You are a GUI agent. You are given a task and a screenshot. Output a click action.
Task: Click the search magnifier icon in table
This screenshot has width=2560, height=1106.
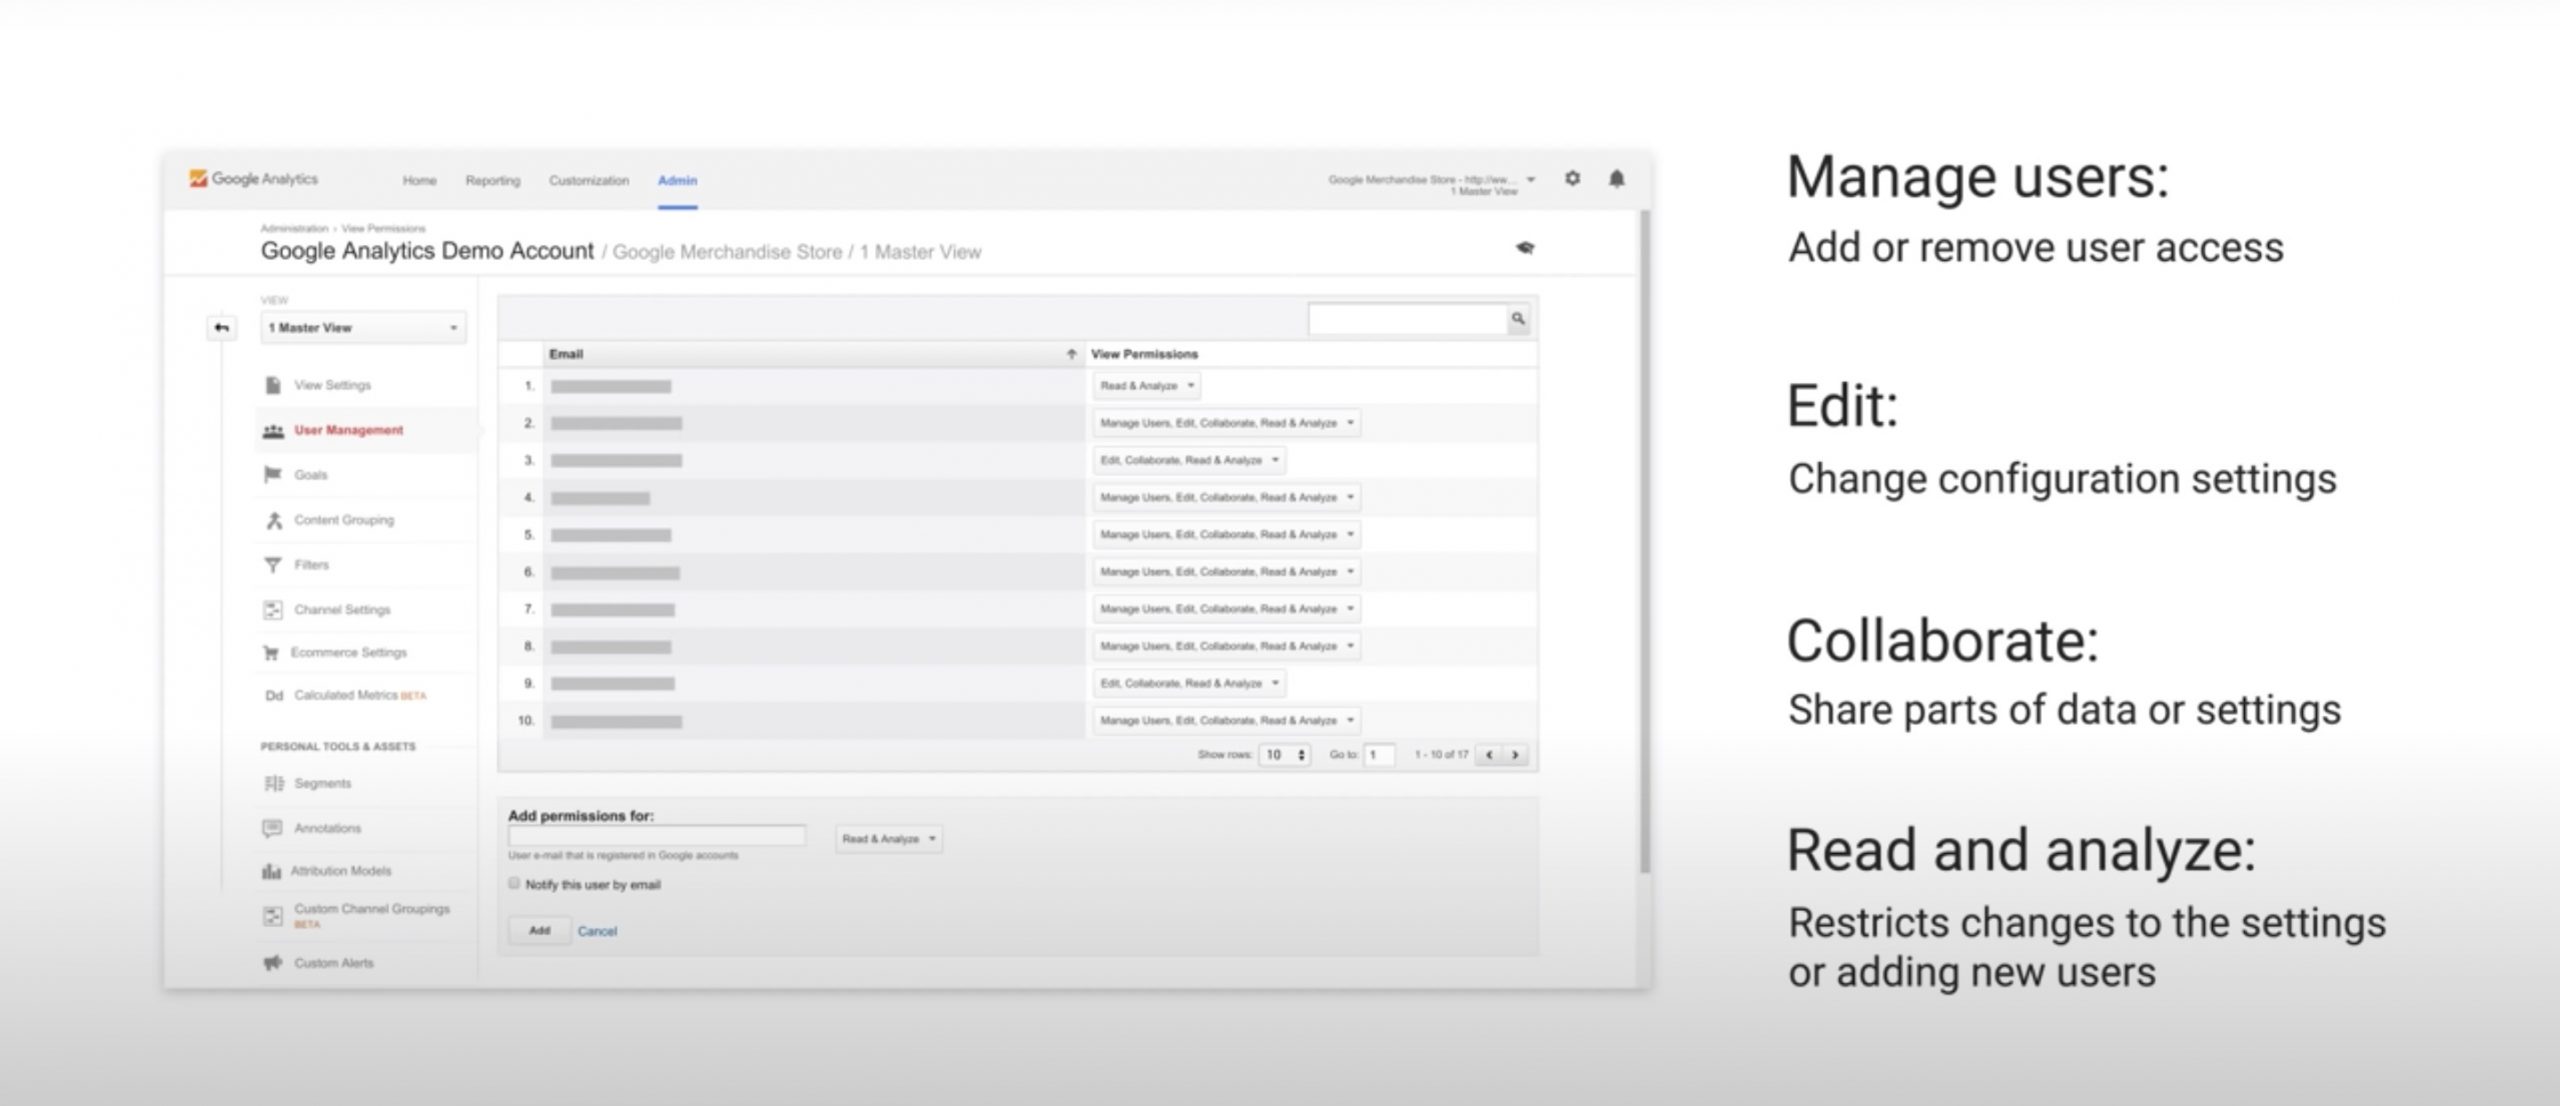coord(1518,319)
